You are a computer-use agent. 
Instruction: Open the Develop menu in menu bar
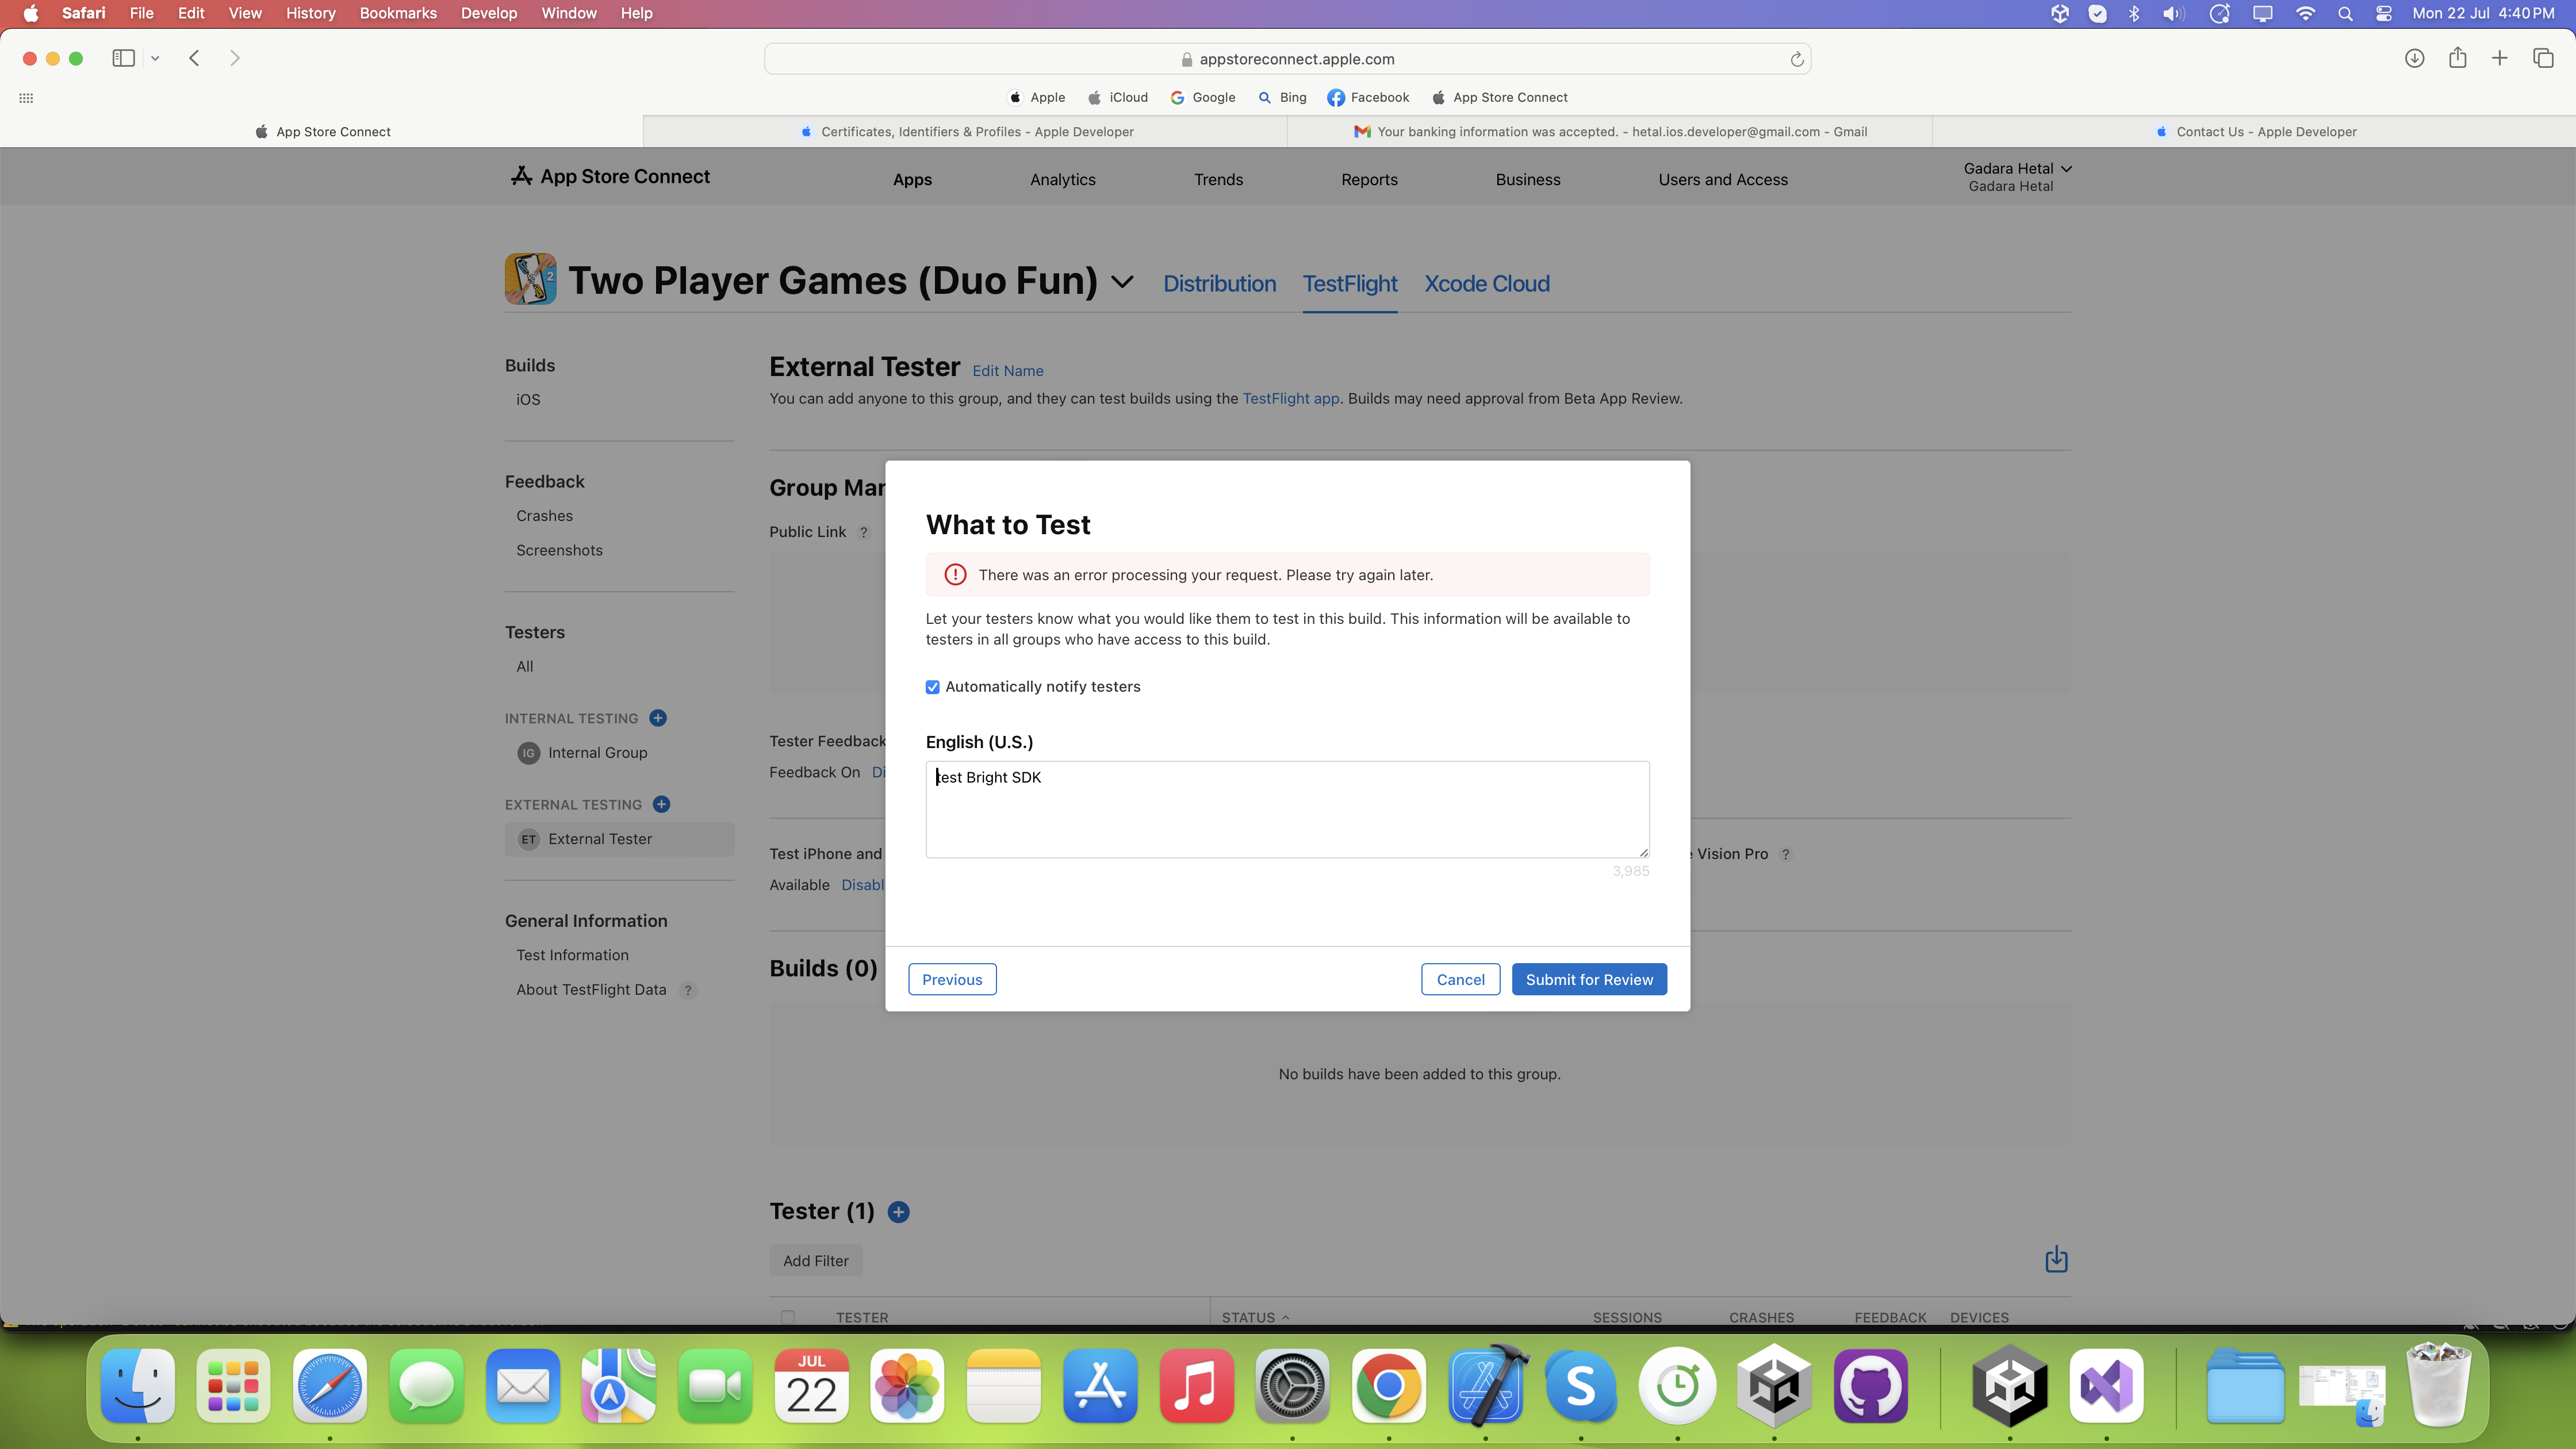(x=488, y=13)
